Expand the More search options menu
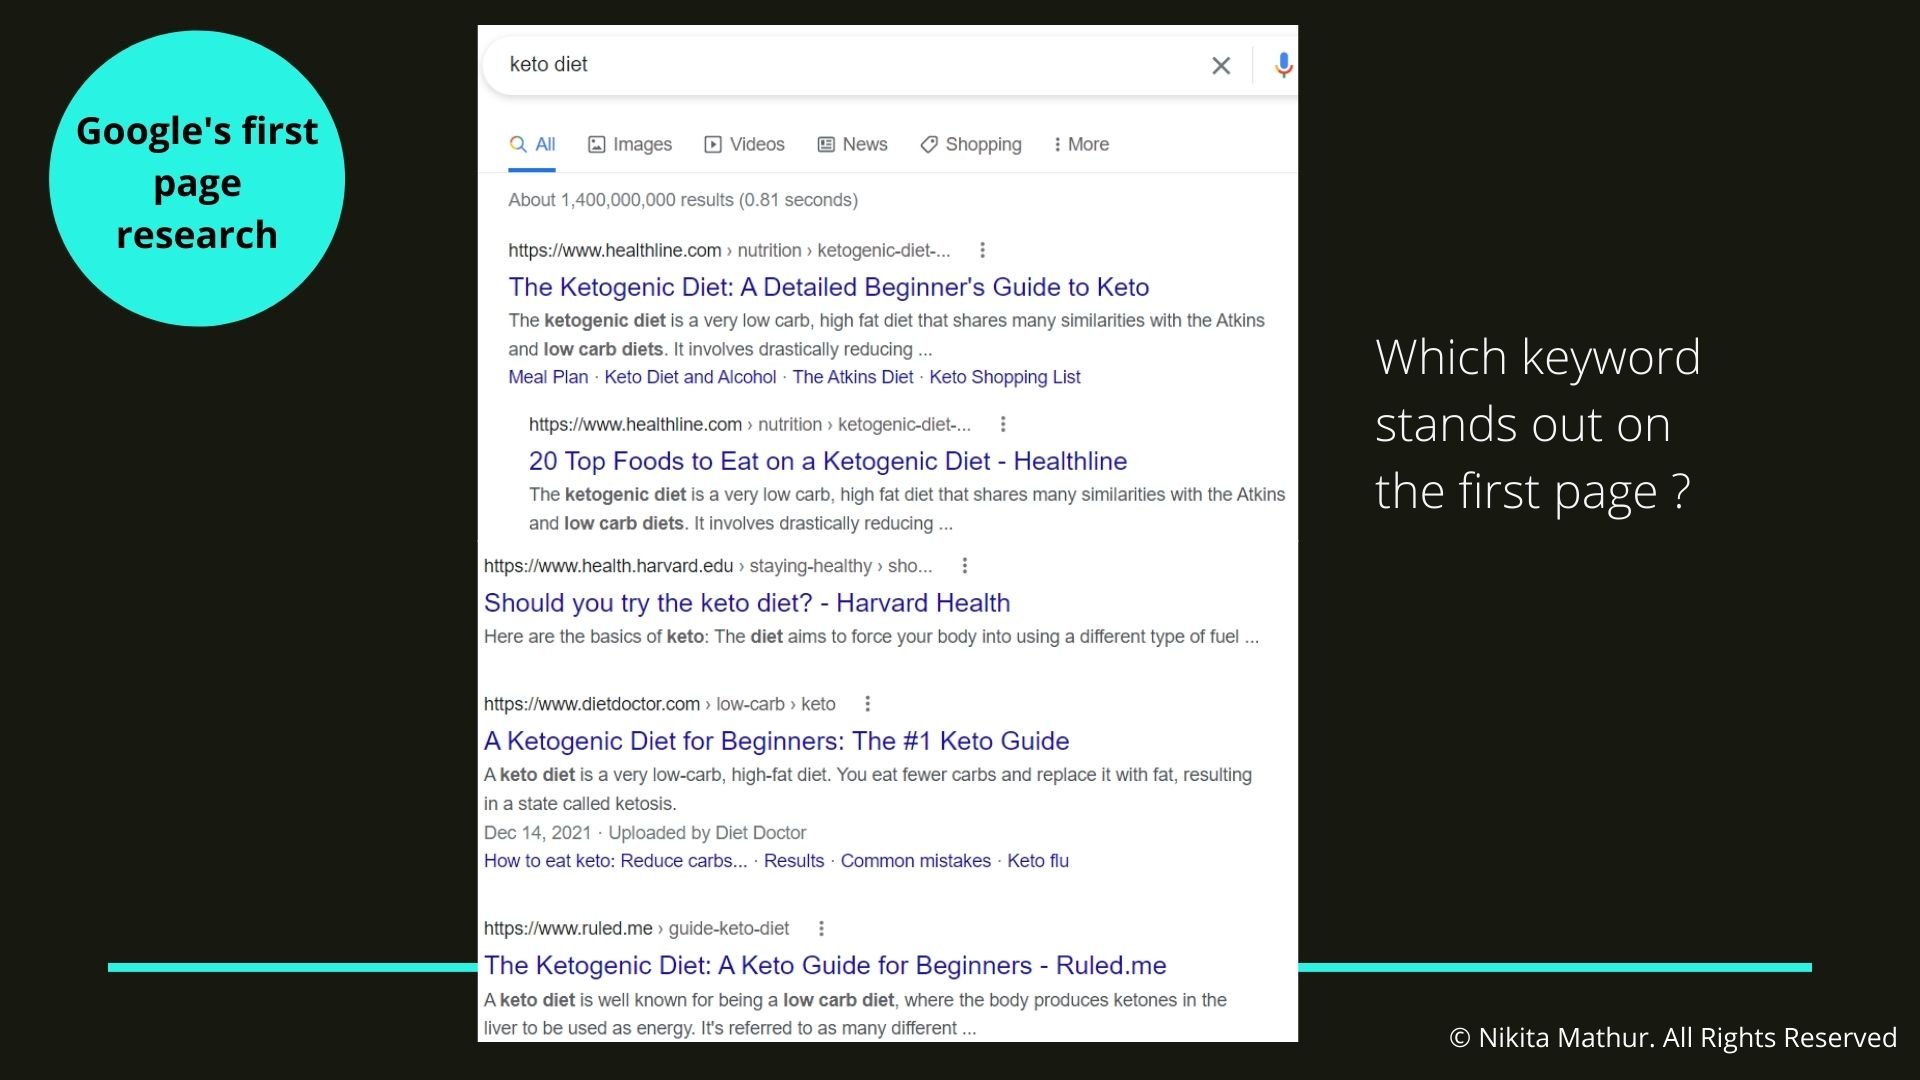Image resolution: width=1920 pixels, height=1080 pixels. 1082,144
